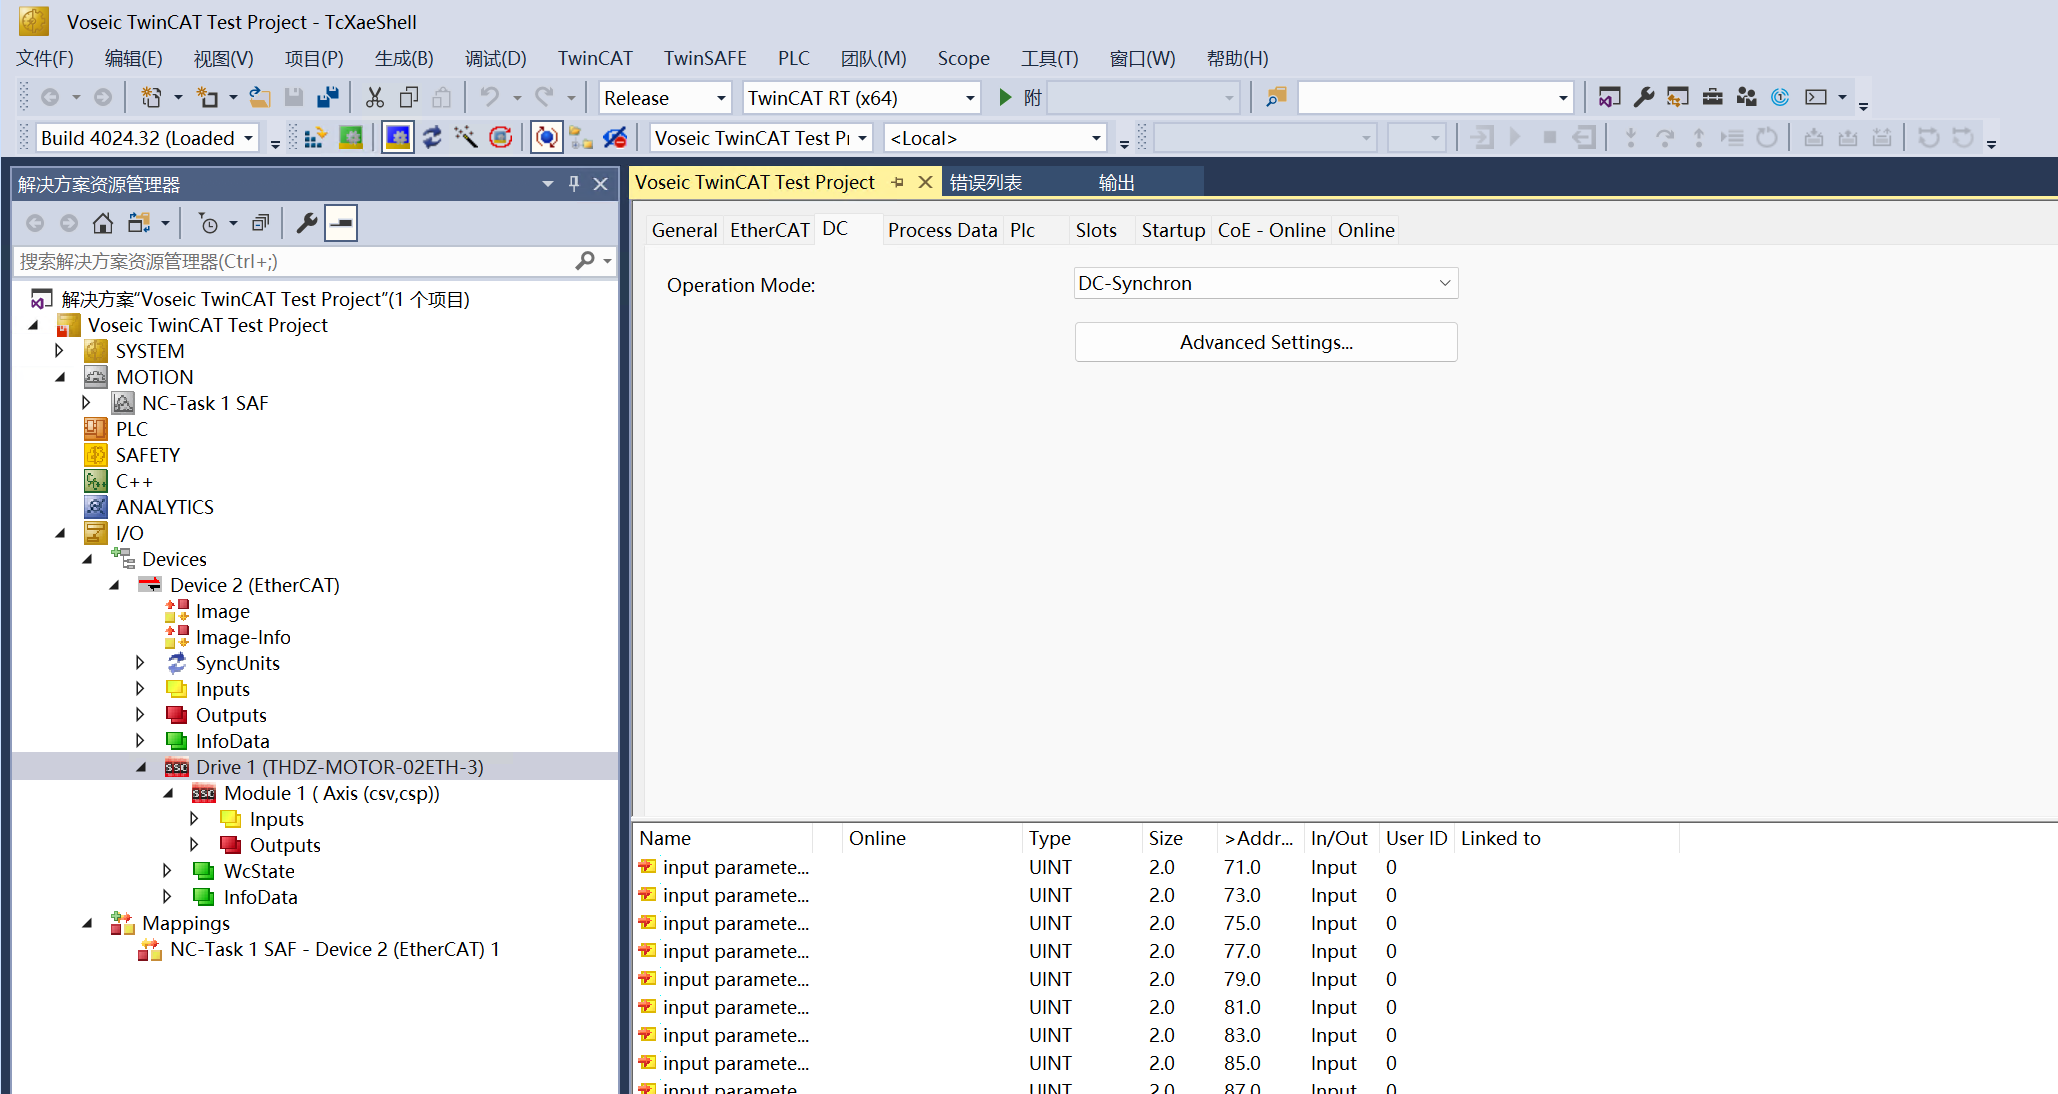Close the Voseic TwinCAT Test Project document tab
The width and height of the screenshot is (2058, 1094).
click(x=925, y=182)
